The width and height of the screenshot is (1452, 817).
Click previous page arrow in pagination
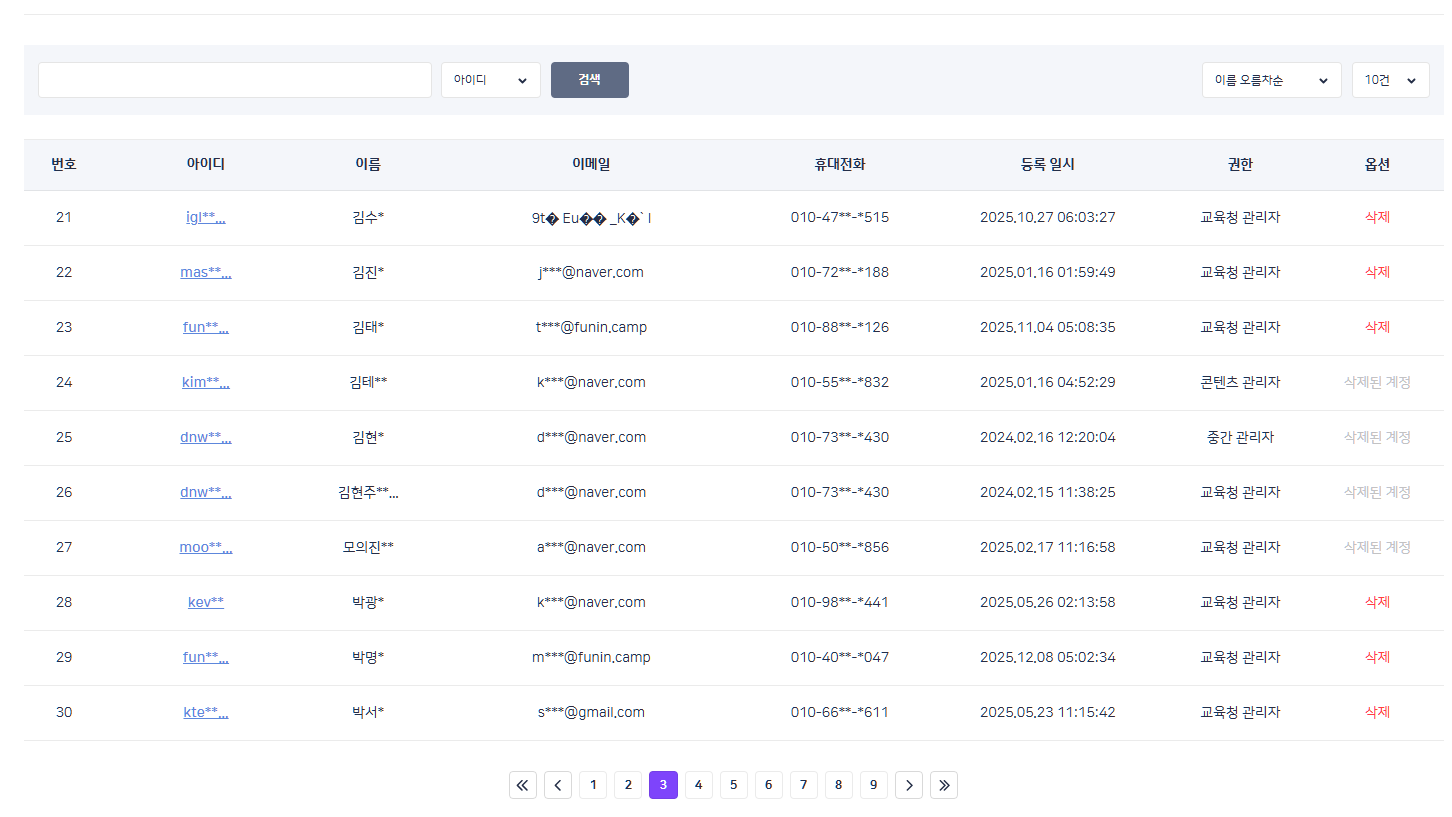point(558,785)
